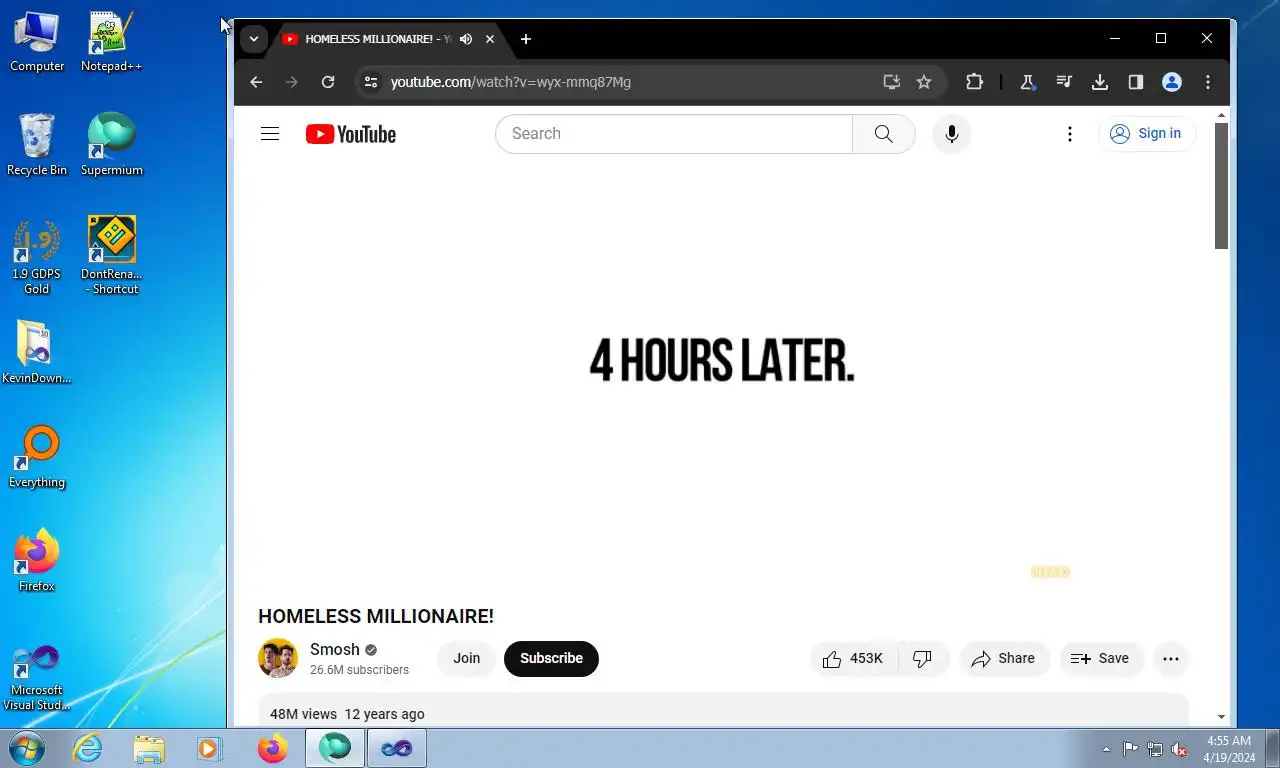
Task: Select the 1.9 GDPS Gold shortcut
Action: coord(37,256)
